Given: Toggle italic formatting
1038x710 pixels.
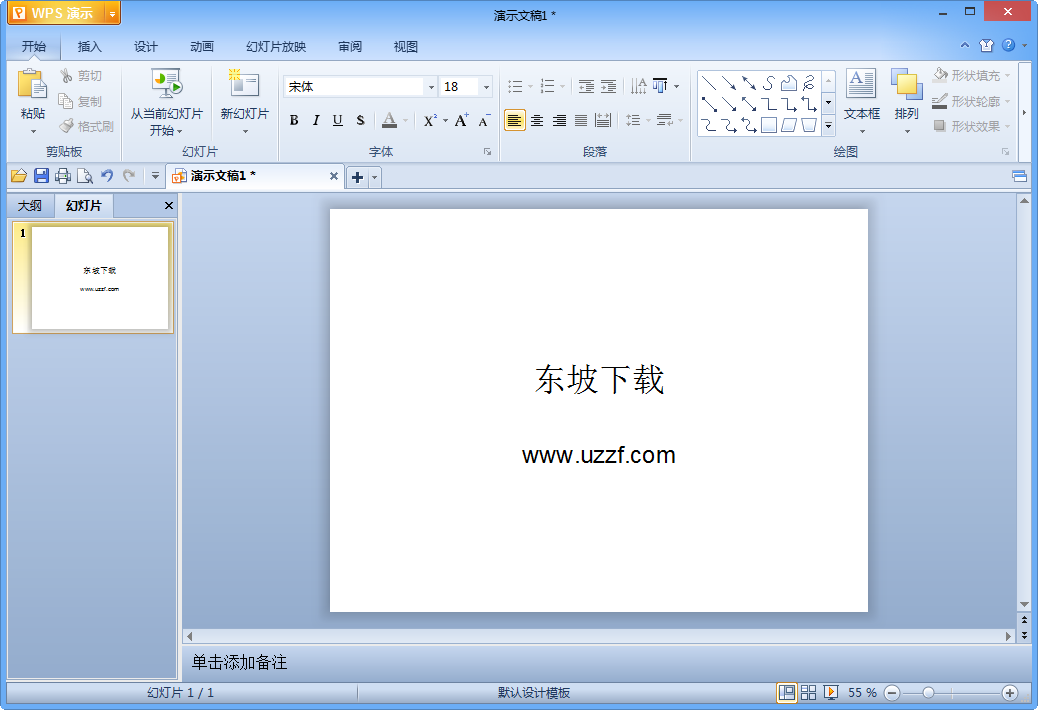Looking at the screenshot, I should tap(315, 120).
